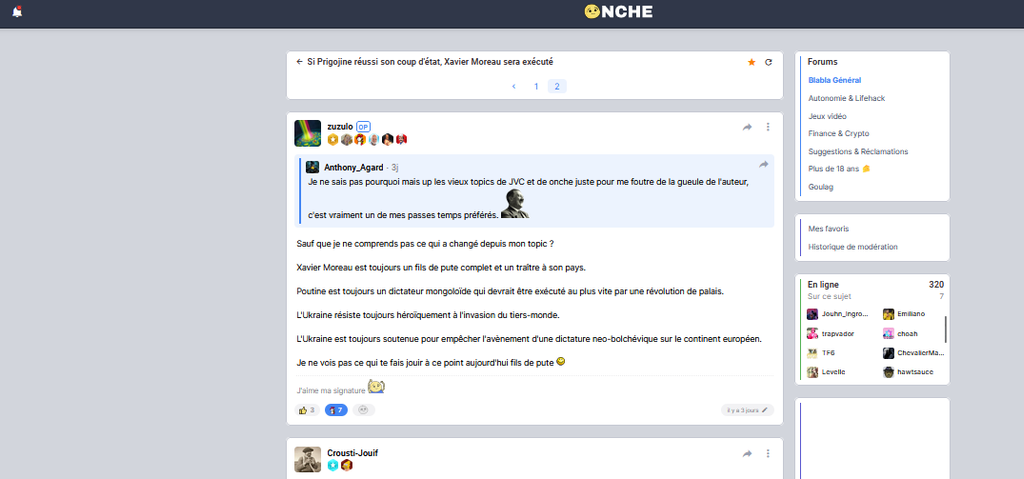Open Finance & Crypto forum
Image resolution: width=1024 pixels, height=479 pixels.
point(839,133)
